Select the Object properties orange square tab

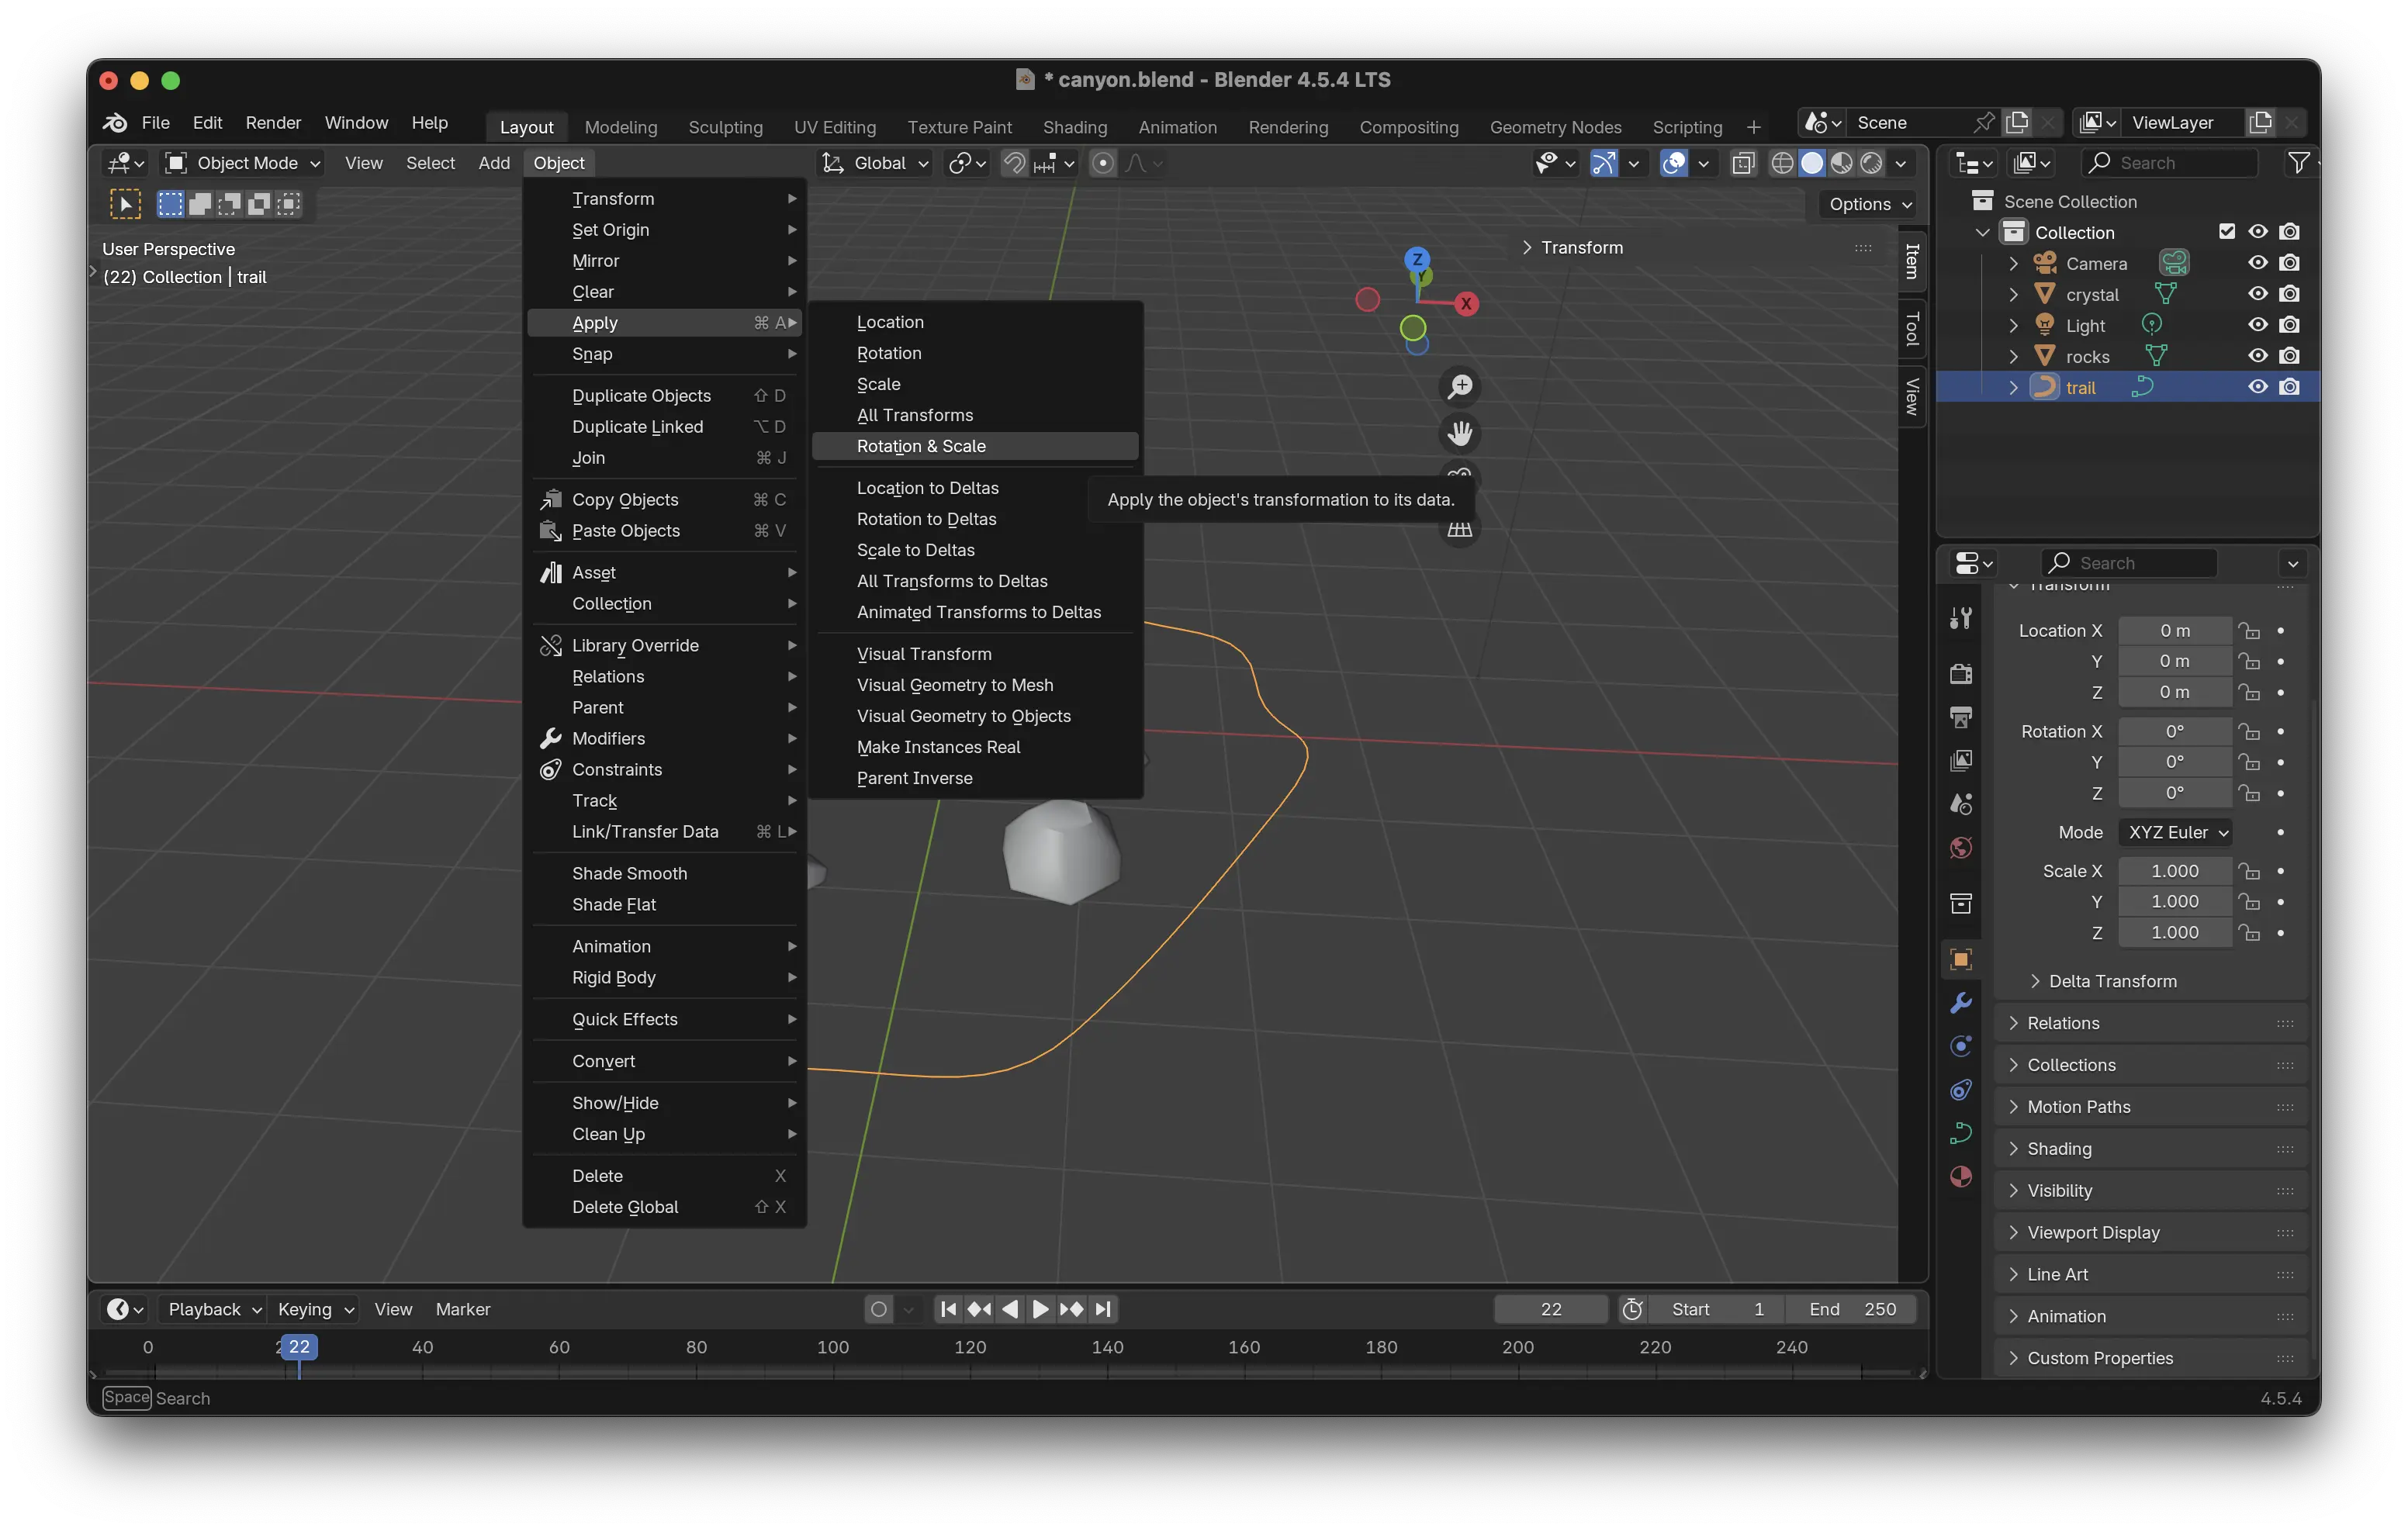pos(1960,960)
